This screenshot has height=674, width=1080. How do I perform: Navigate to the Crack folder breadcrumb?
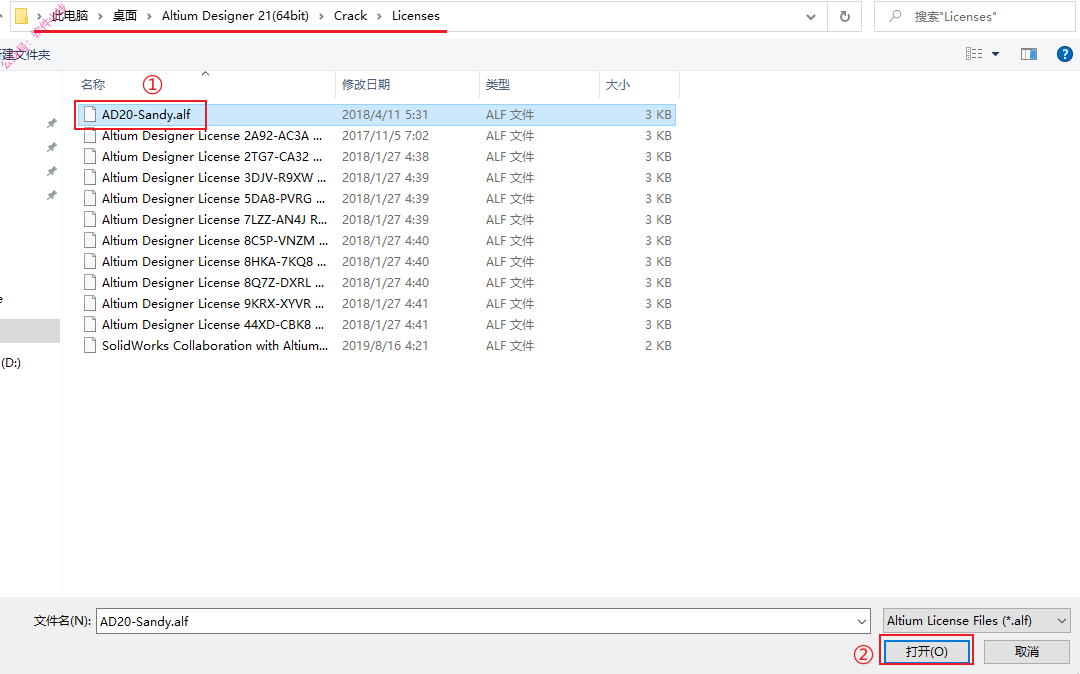pos(351,16)
